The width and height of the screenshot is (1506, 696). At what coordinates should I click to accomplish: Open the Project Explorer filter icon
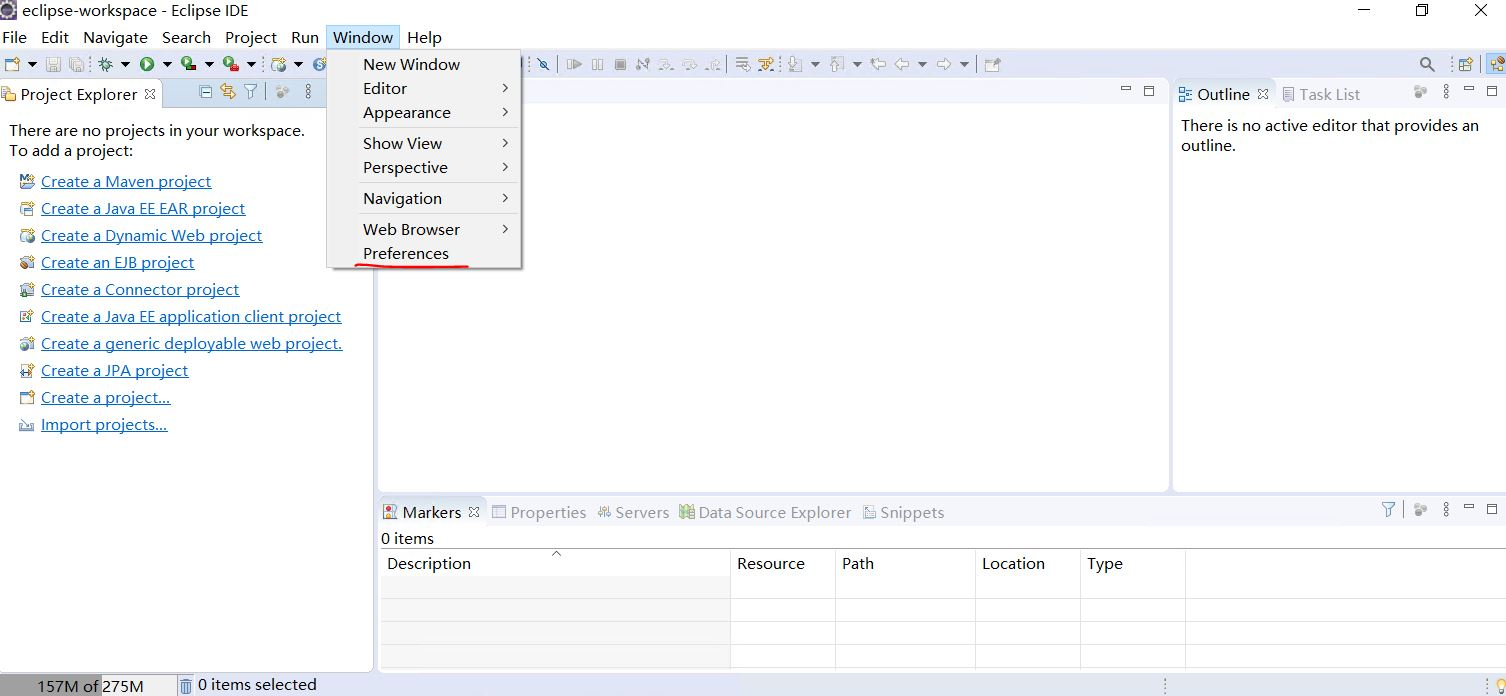pyautogui.click(x=251, y=92)
